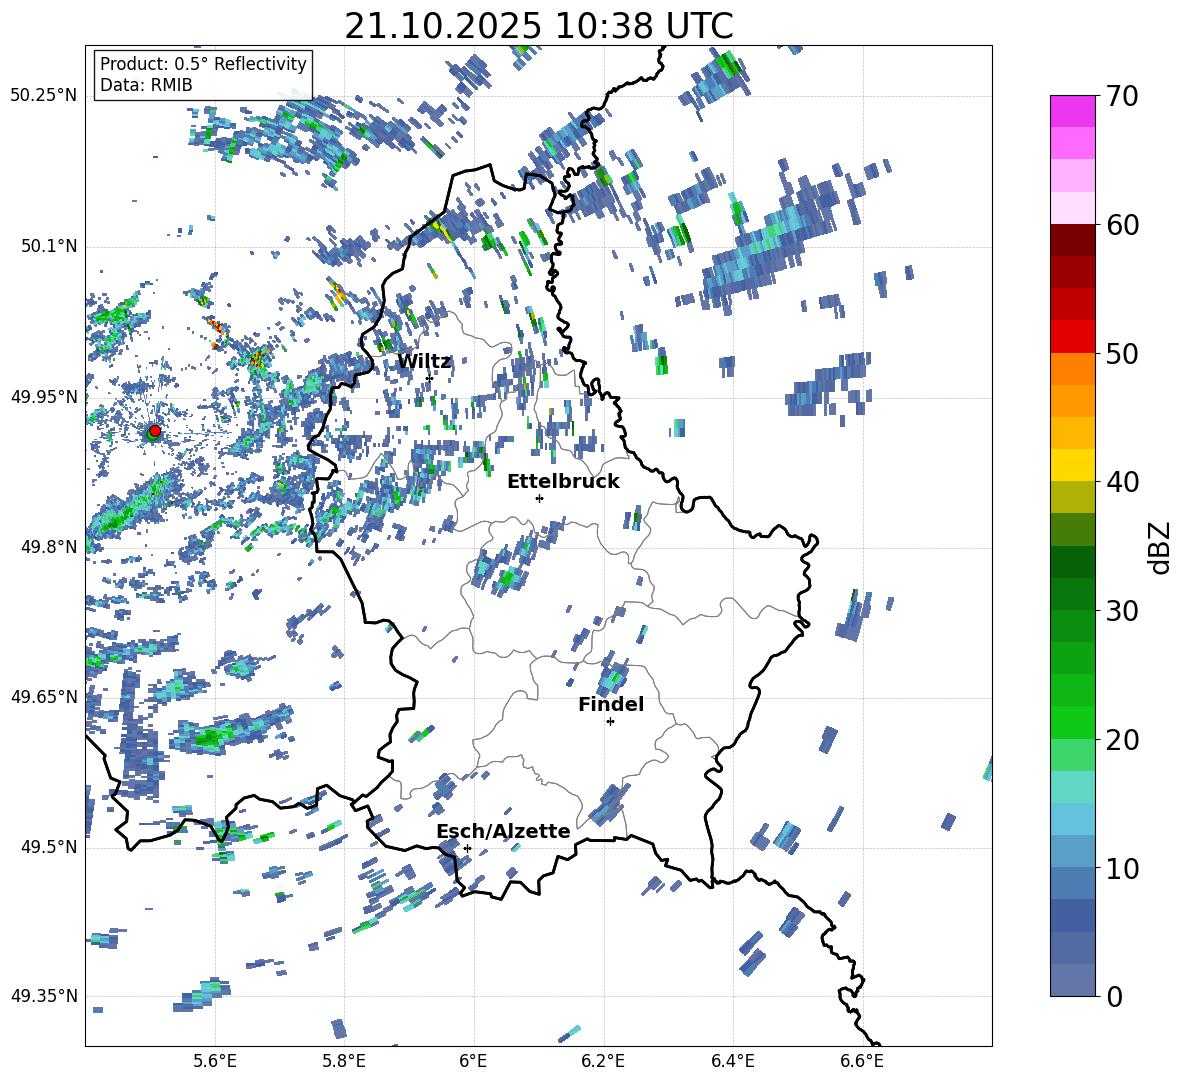
Task: Click the 6.2°E longitude label
Action: 603,1061
